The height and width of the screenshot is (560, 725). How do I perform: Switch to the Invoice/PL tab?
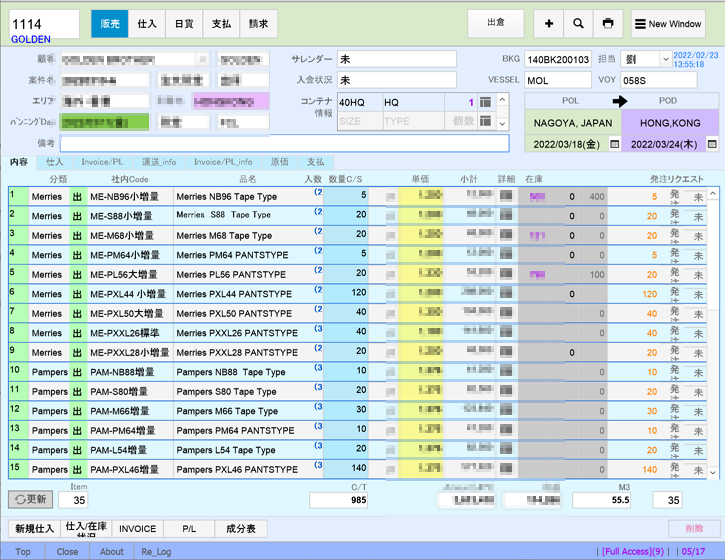click(x=103, y=162)
